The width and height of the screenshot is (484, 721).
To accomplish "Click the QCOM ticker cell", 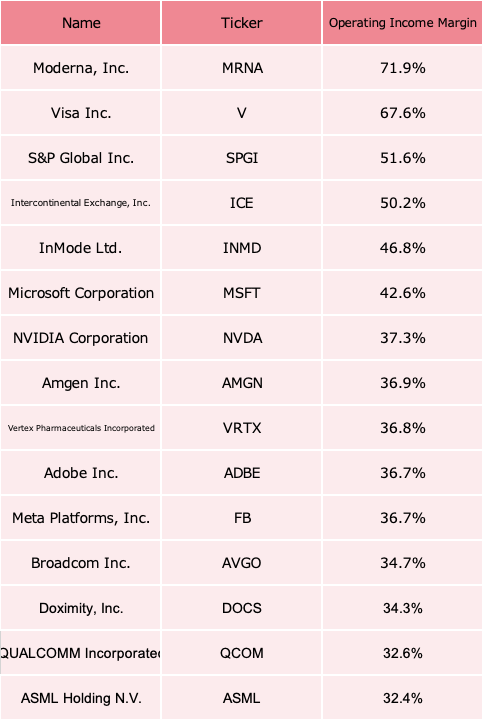I will click(241, 653).
